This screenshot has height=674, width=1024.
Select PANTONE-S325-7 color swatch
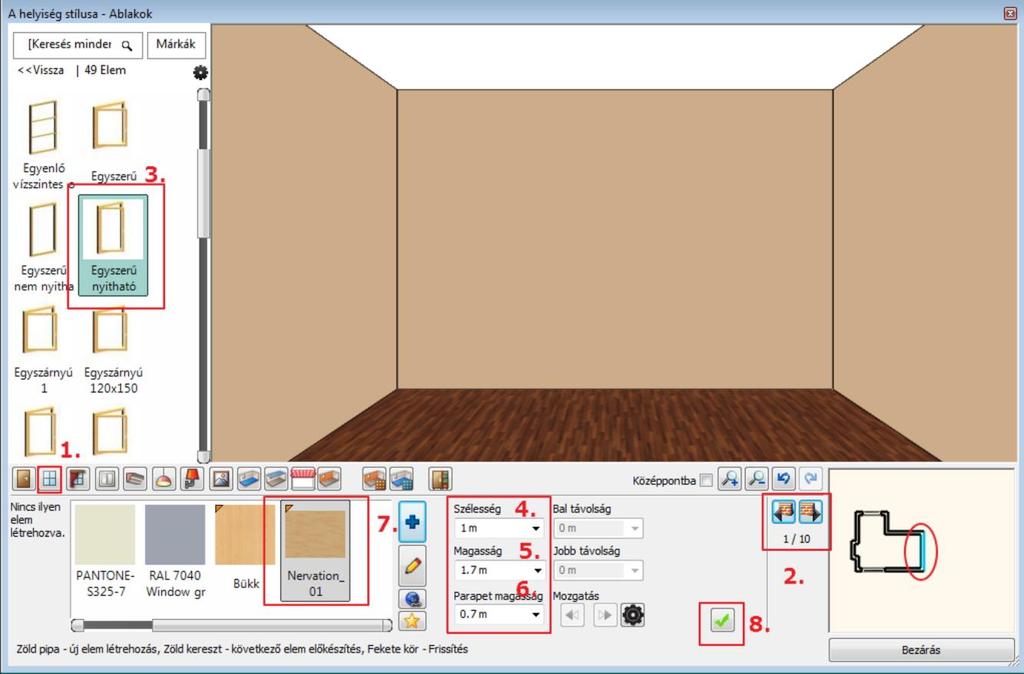point(105,552)
